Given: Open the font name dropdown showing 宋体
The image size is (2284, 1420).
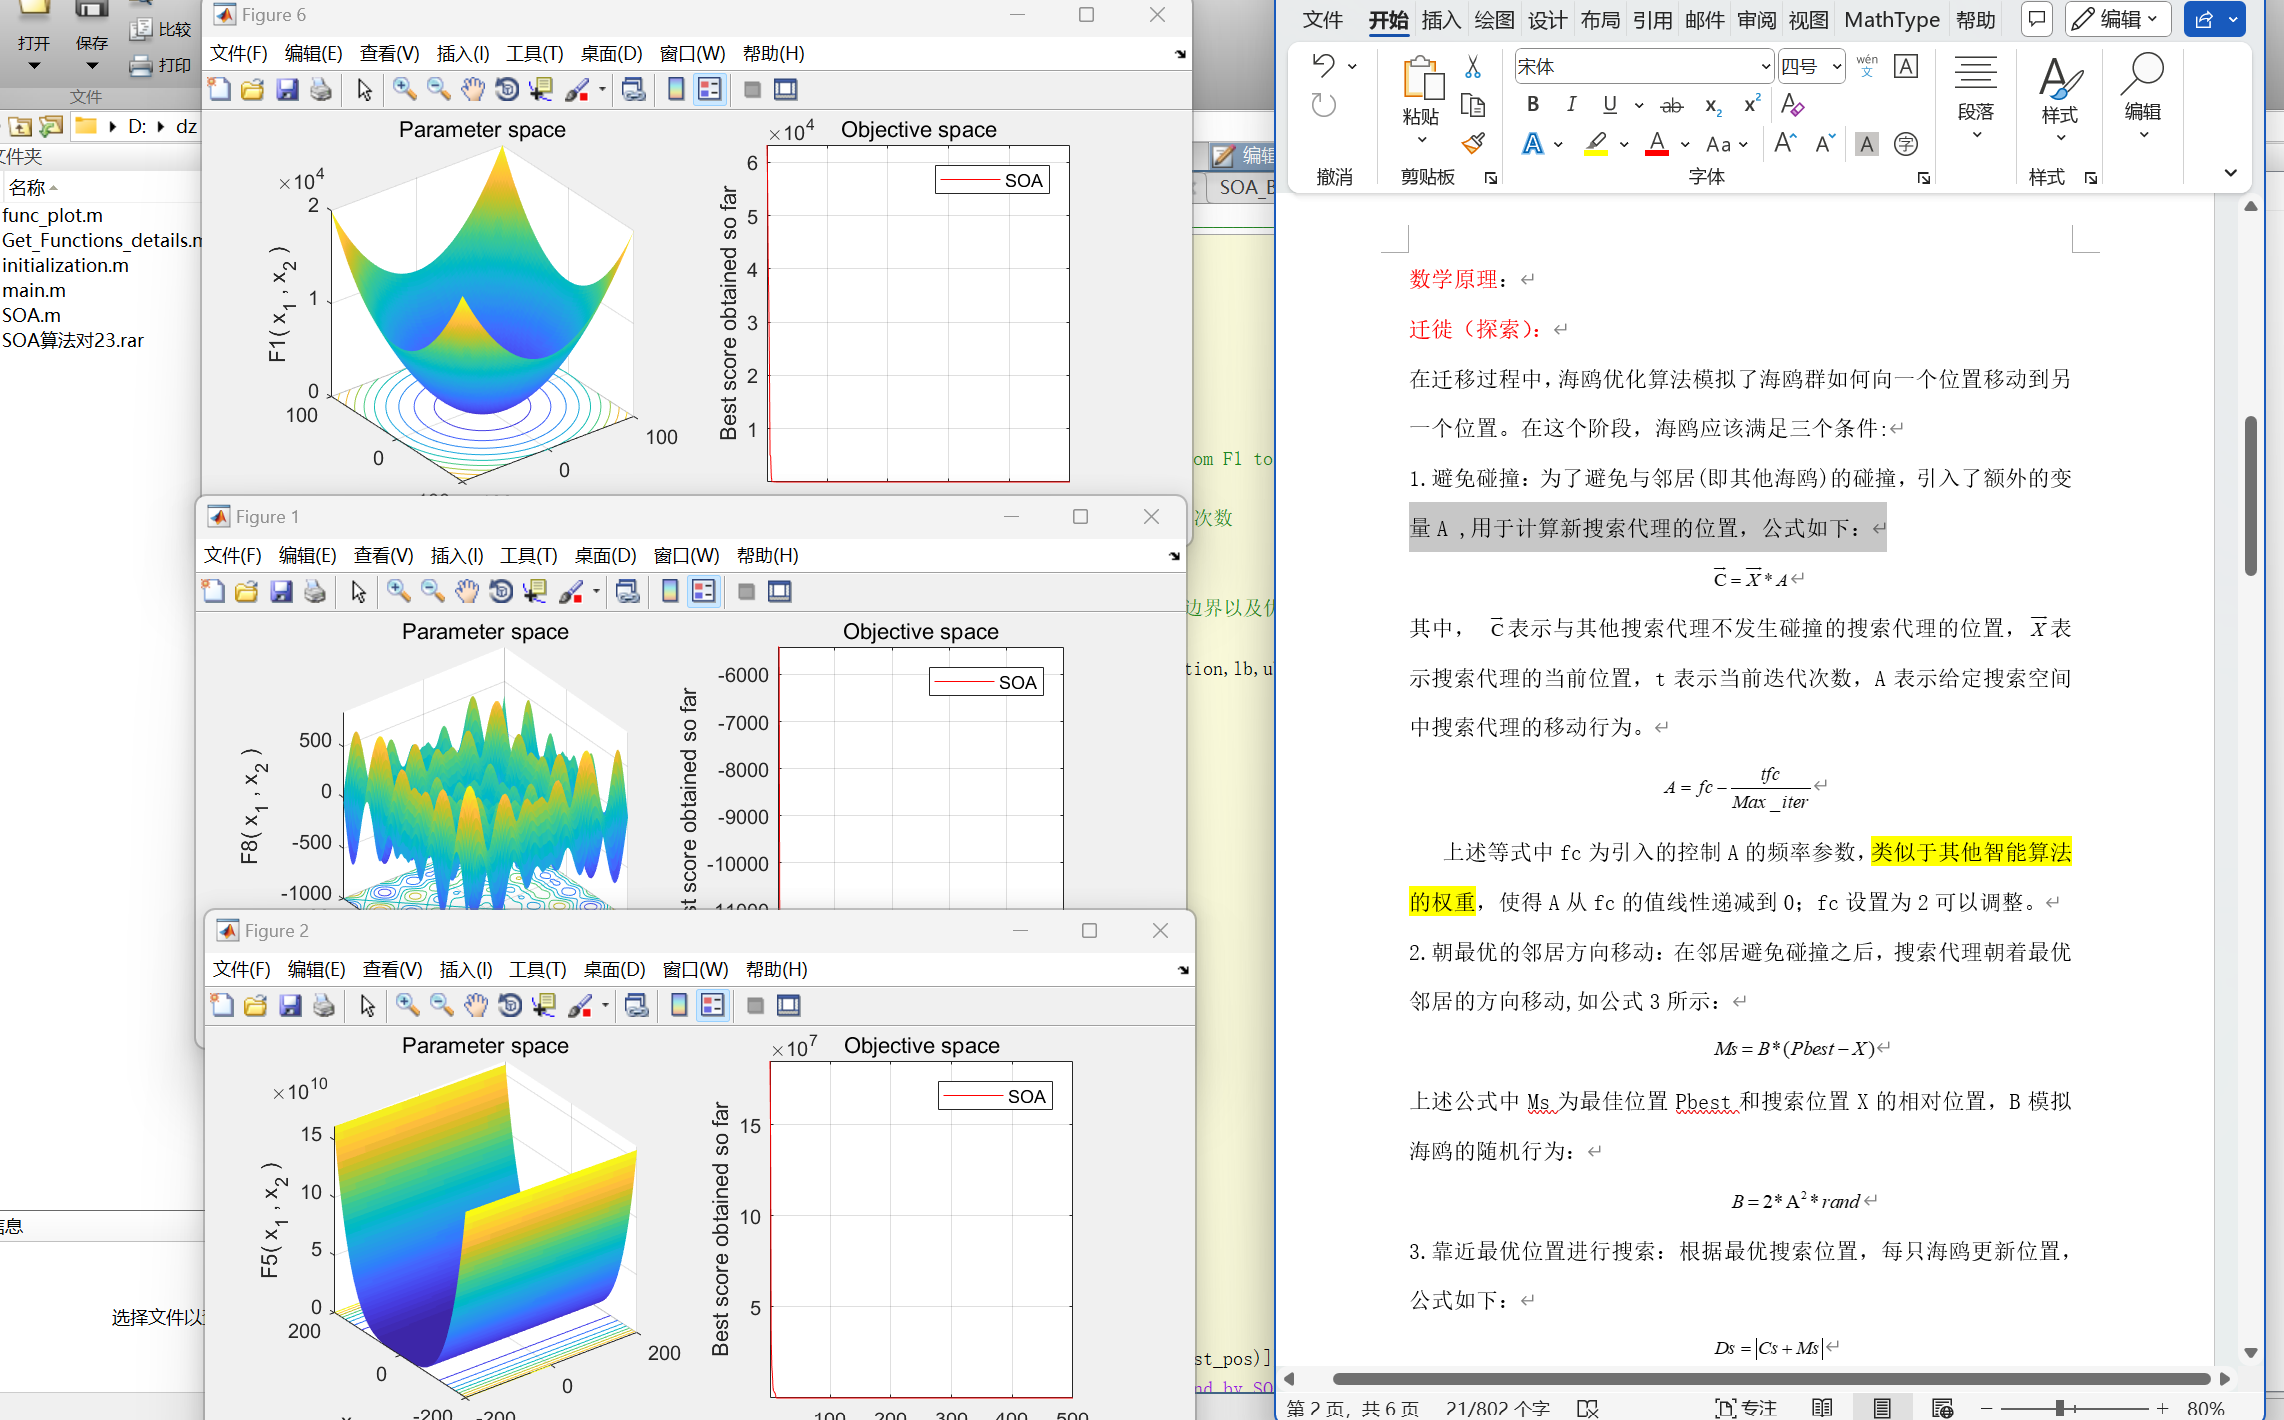Looking at the screenshot, I should click(1765, 67).
